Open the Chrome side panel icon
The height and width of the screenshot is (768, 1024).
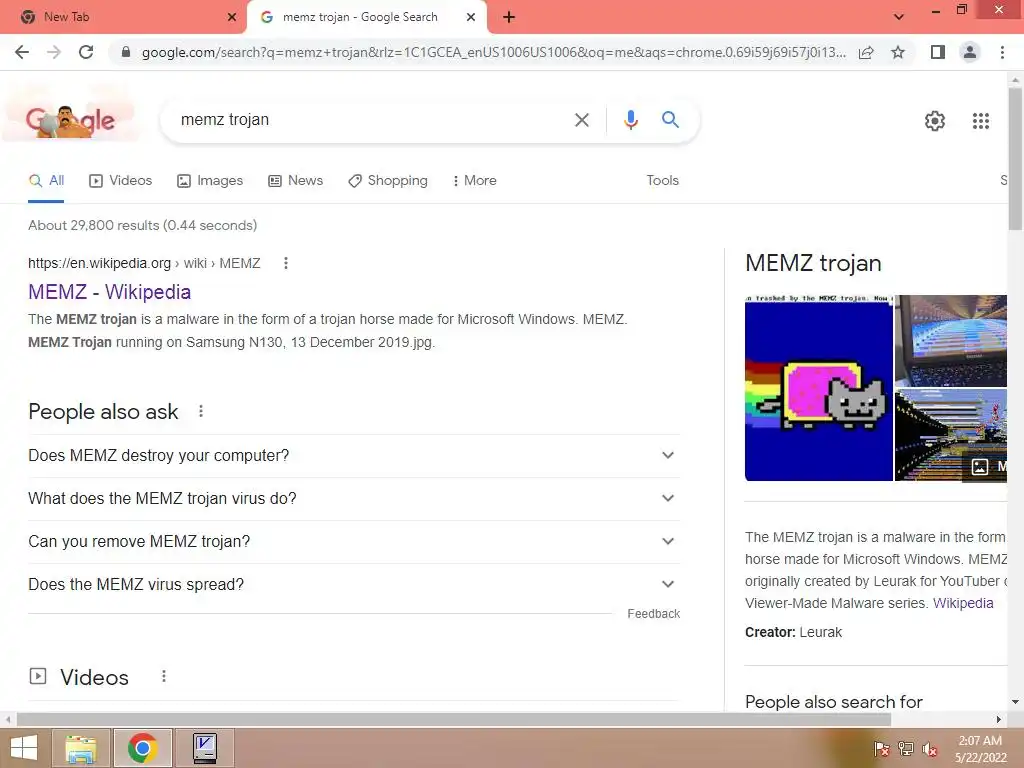pos(938,52)
